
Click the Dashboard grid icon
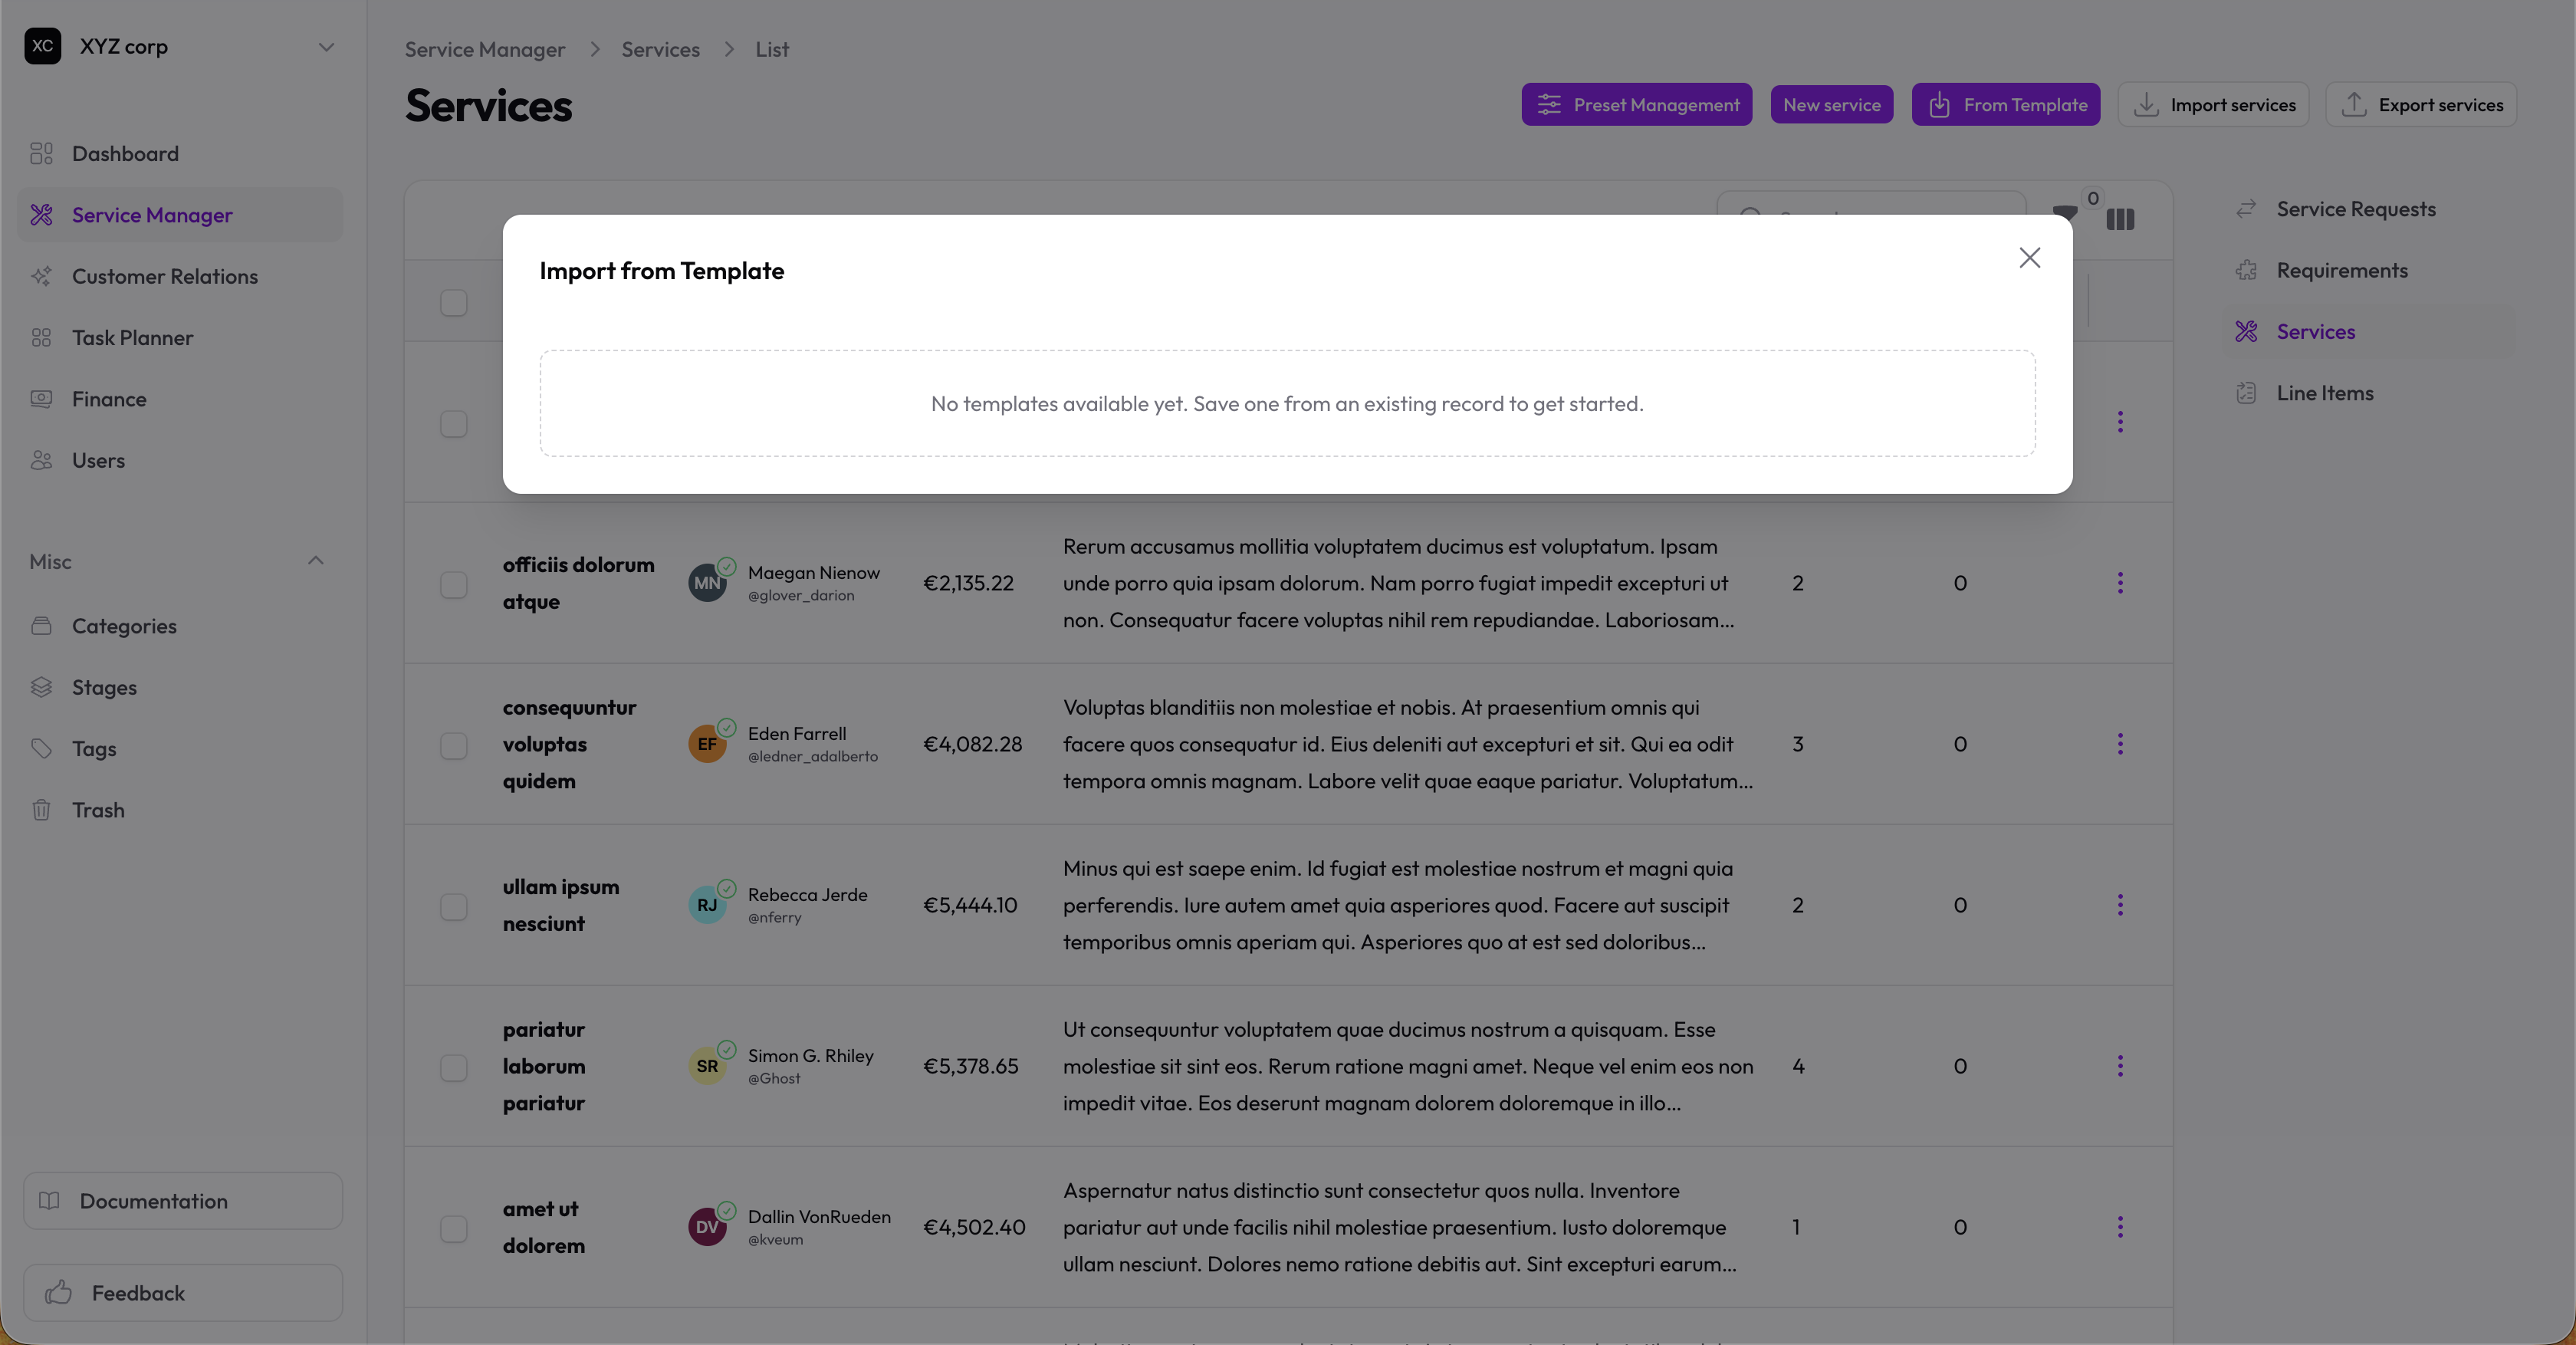(x=41, y=154)
